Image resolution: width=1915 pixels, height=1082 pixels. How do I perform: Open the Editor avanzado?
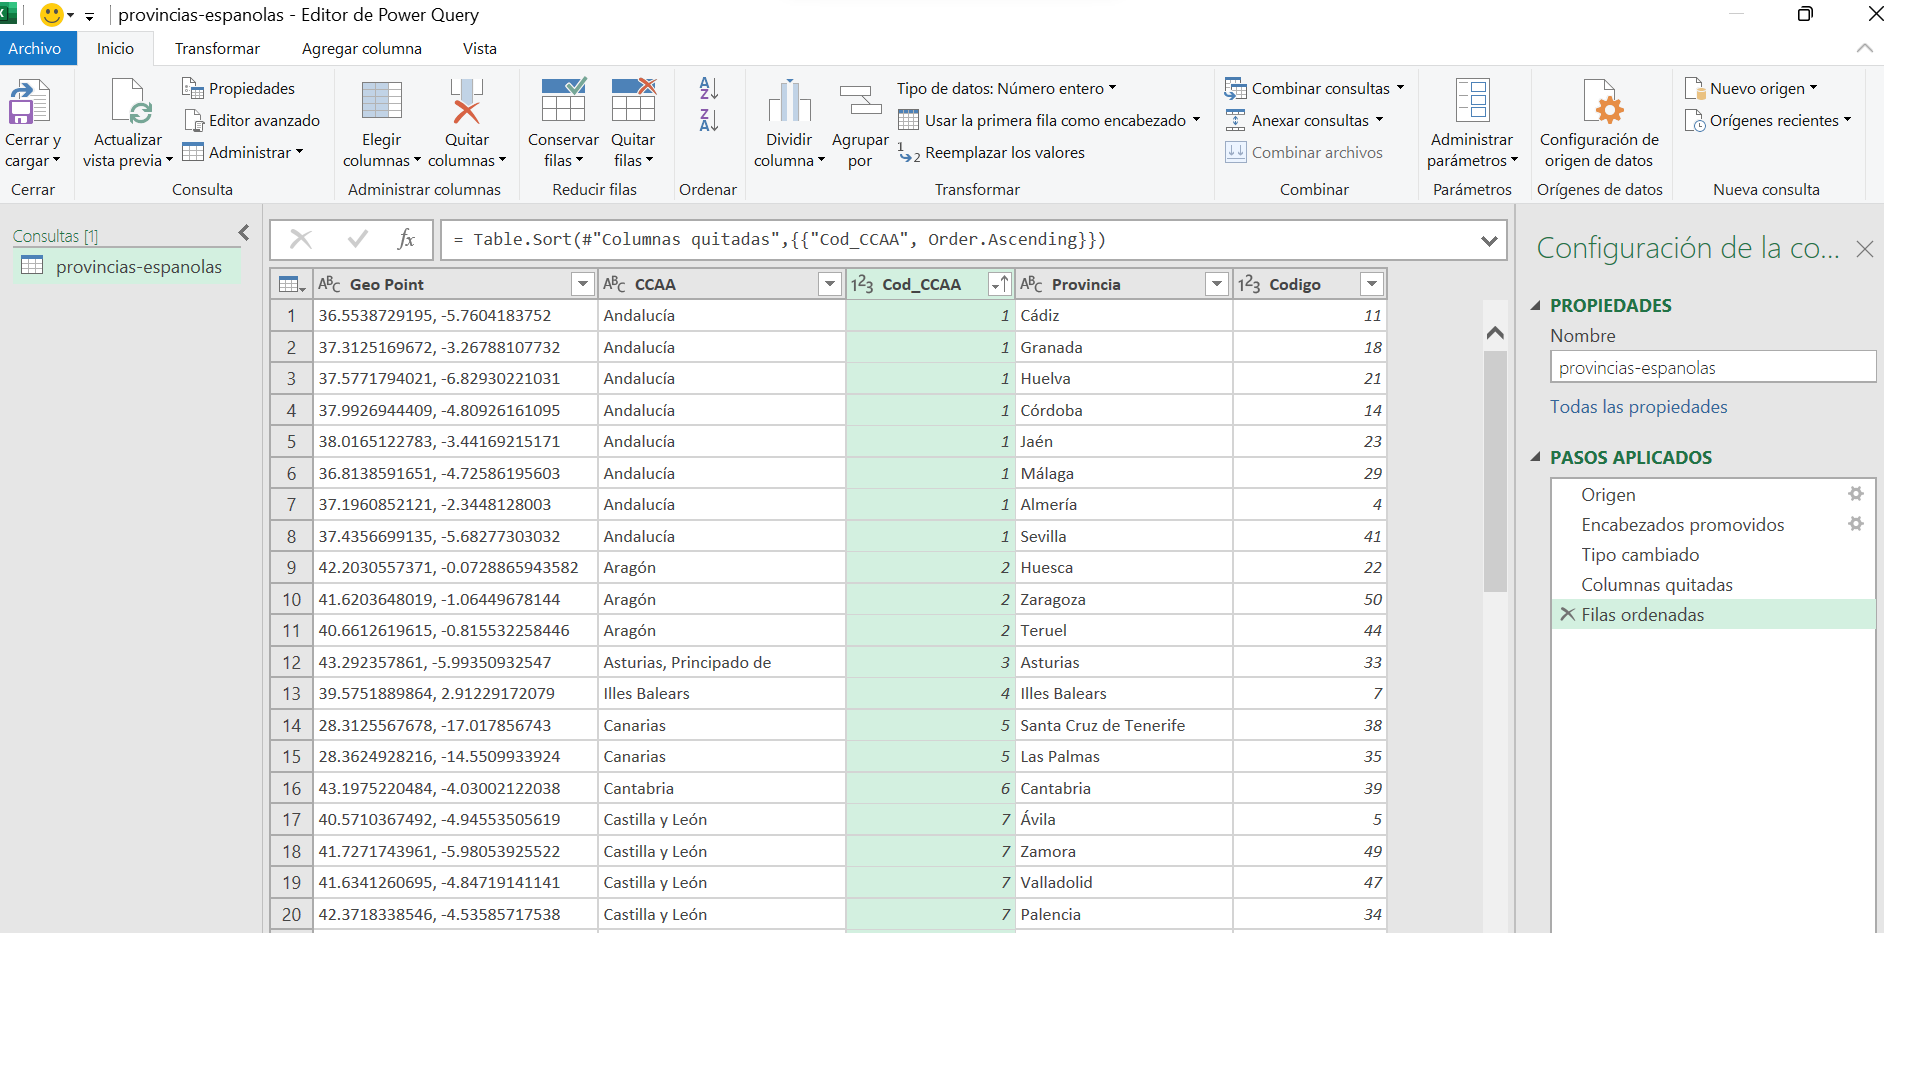pyautogui.click(x=251, y=120)
